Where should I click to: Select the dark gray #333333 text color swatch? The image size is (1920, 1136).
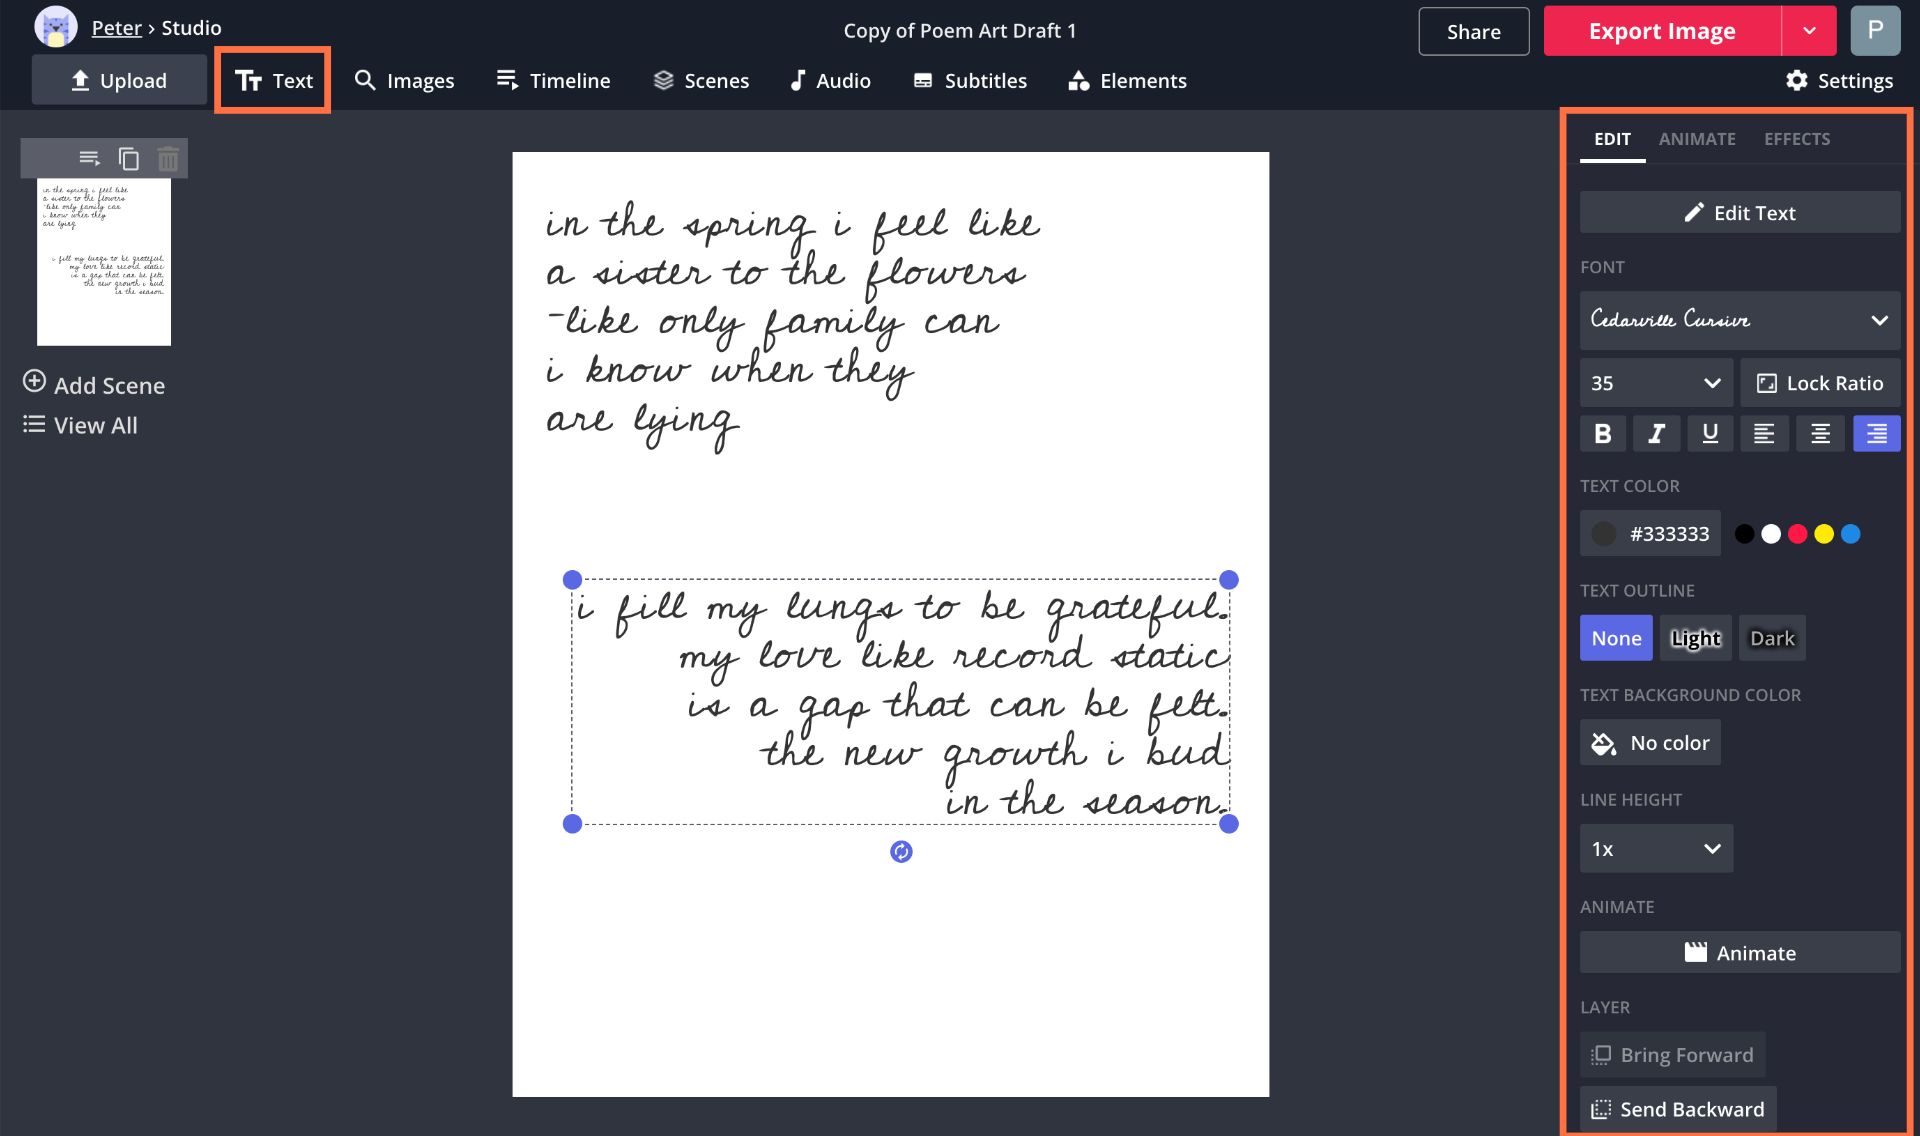(1604, 533)
